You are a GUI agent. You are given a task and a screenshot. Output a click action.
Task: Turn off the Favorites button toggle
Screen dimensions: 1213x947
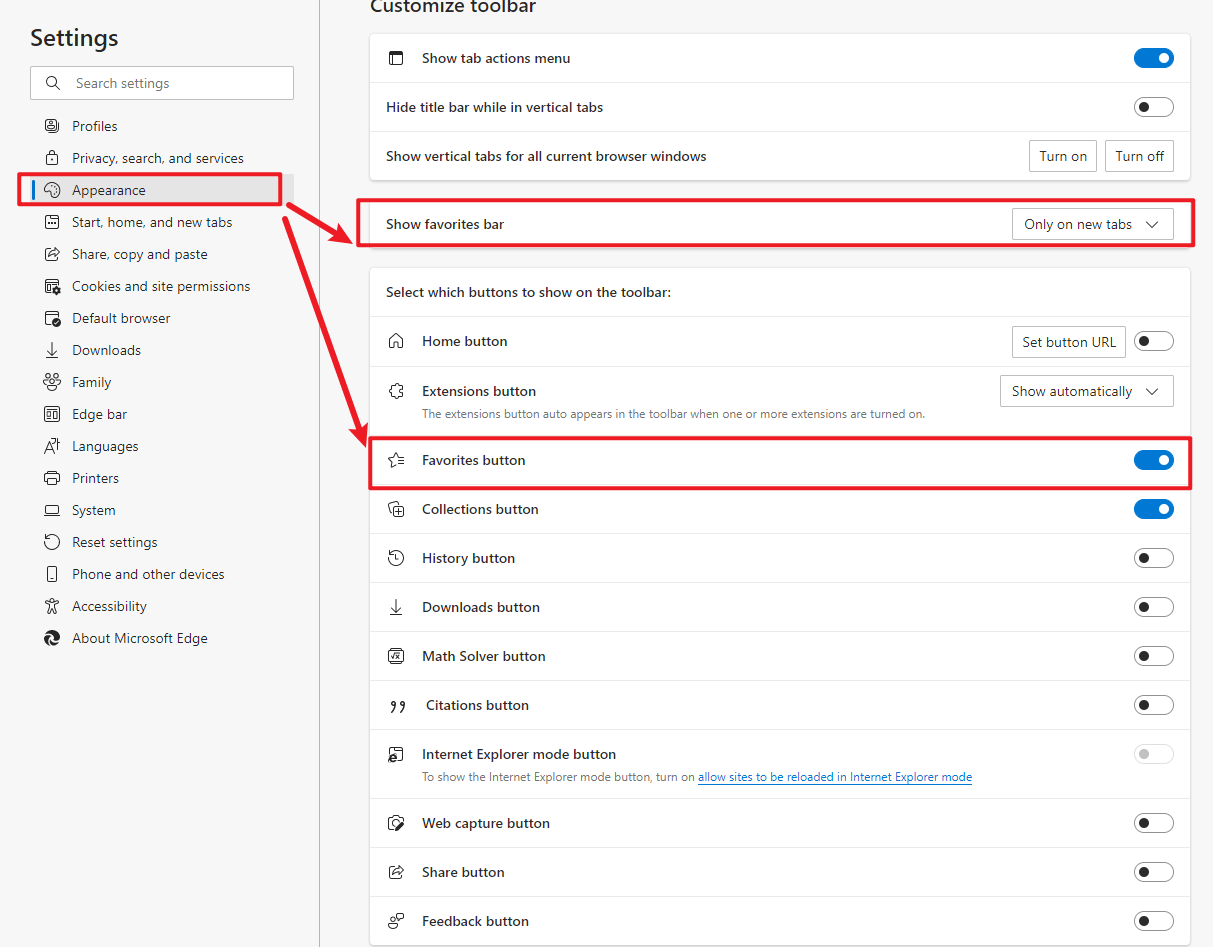pos(1154,460)
